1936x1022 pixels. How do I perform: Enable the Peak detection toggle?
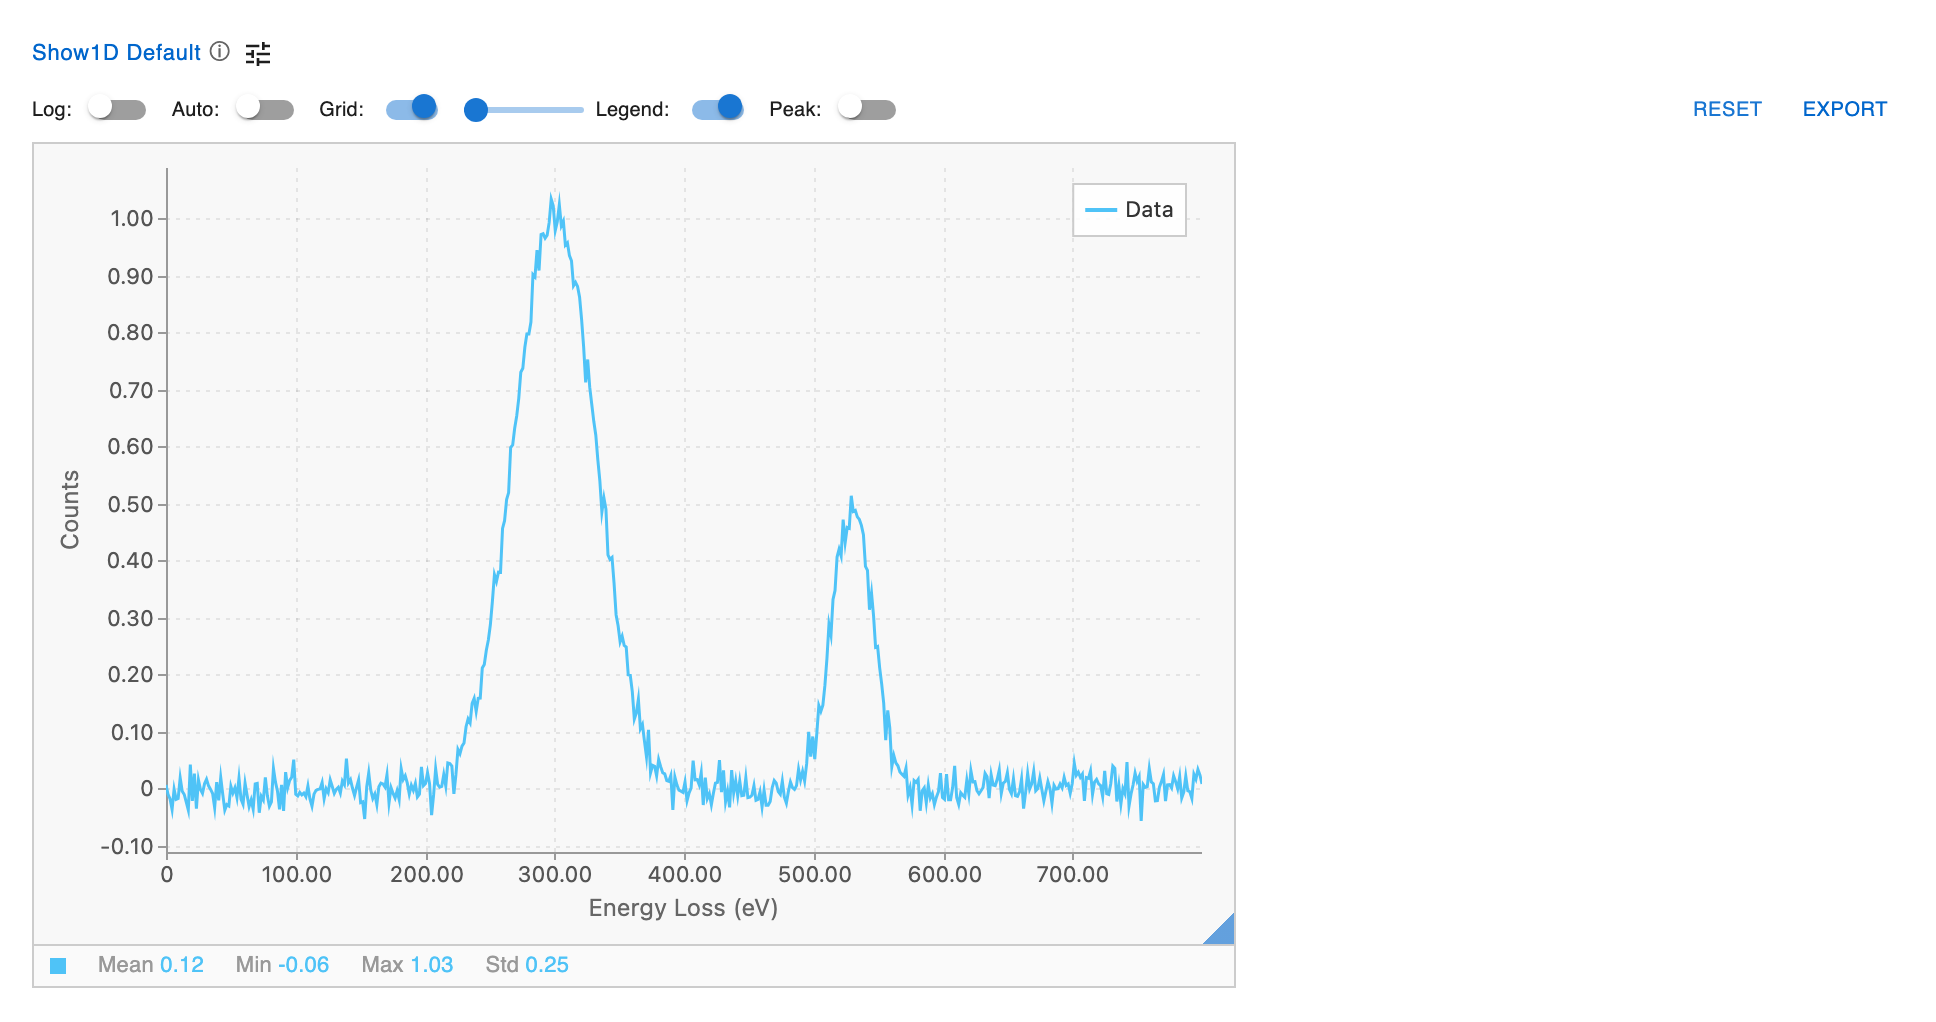[867, 109]
